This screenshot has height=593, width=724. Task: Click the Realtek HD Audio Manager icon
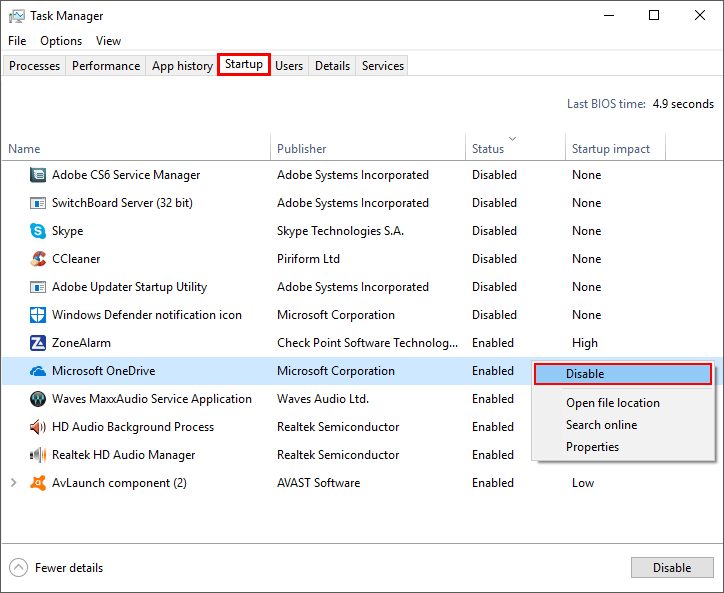tap(38, 455)
